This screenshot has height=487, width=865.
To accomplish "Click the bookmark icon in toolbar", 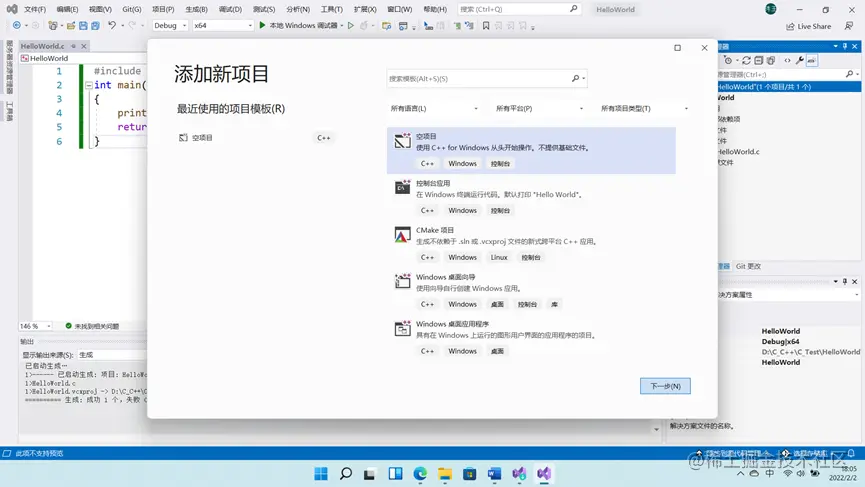I will (486, 25).
